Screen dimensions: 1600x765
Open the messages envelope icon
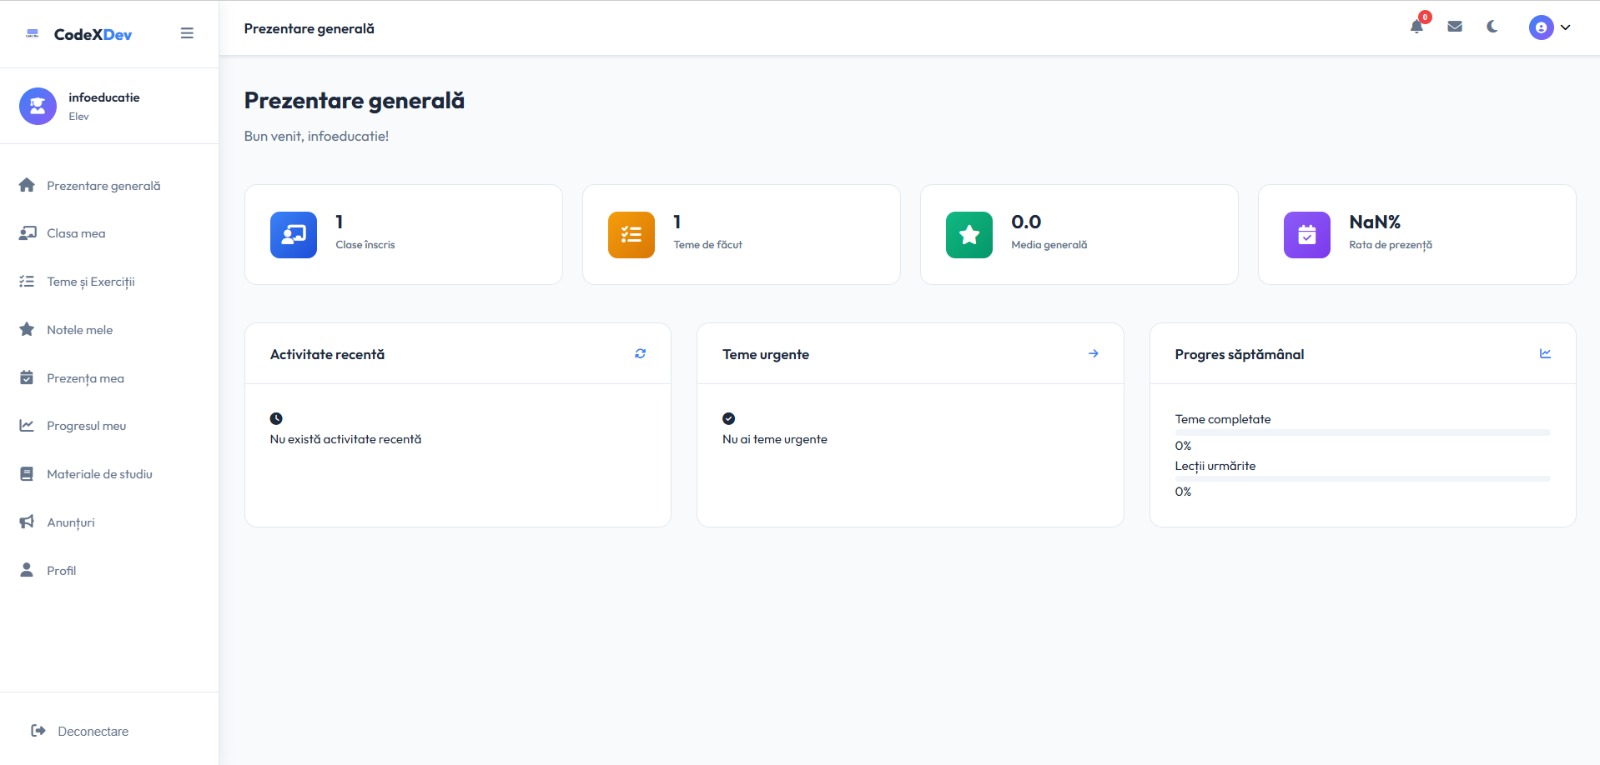(1455, 27)
